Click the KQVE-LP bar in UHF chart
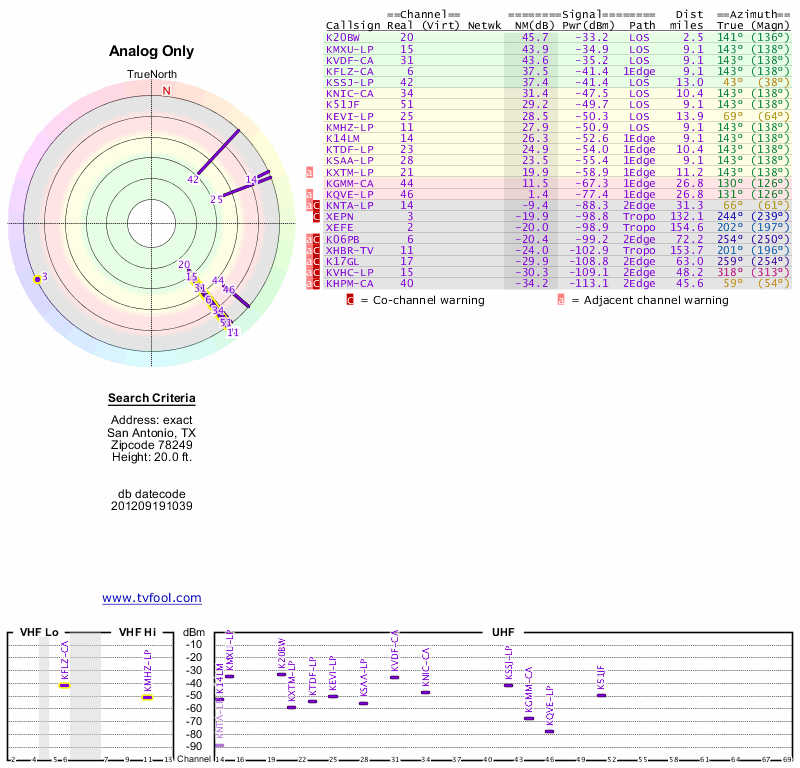Image resolution: width=800 pixels, height=768 pixels. point(549,731)
